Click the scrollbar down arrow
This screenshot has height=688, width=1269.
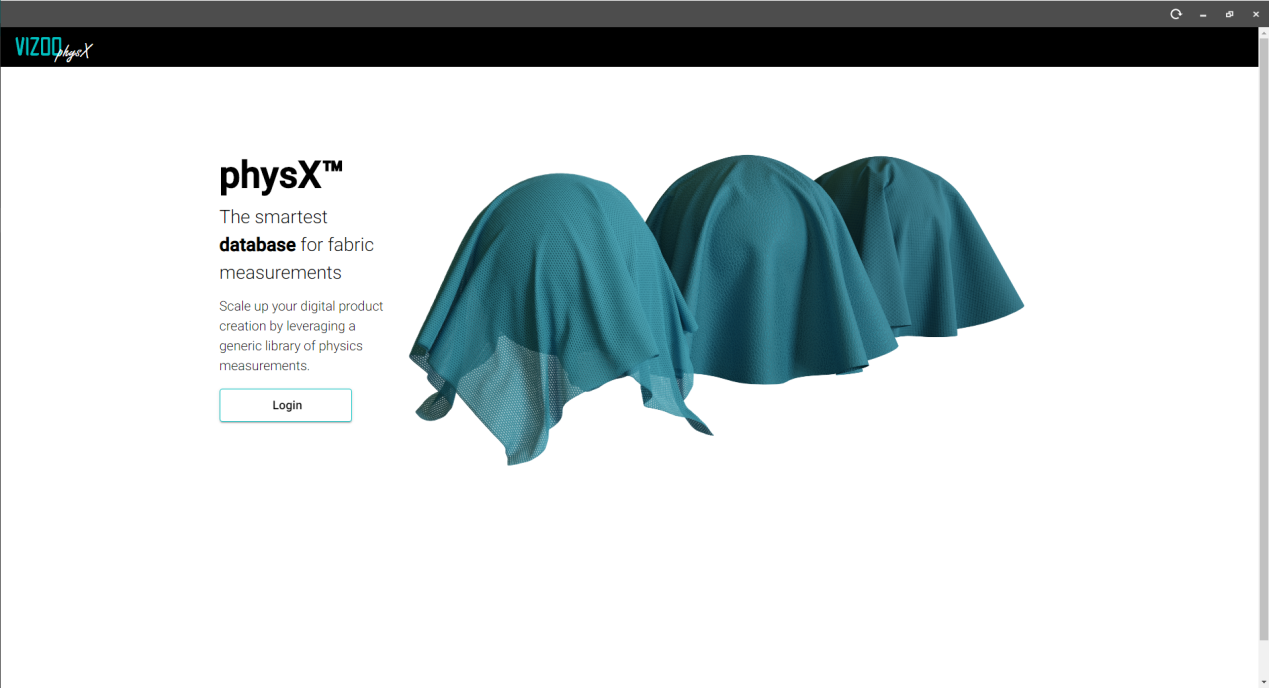click(x=1264, y=681)
